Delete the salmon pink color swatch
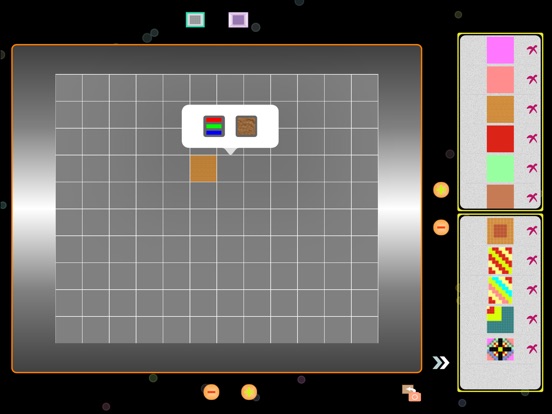The height and width of the screenshot is (414, 552). [532, 79]
